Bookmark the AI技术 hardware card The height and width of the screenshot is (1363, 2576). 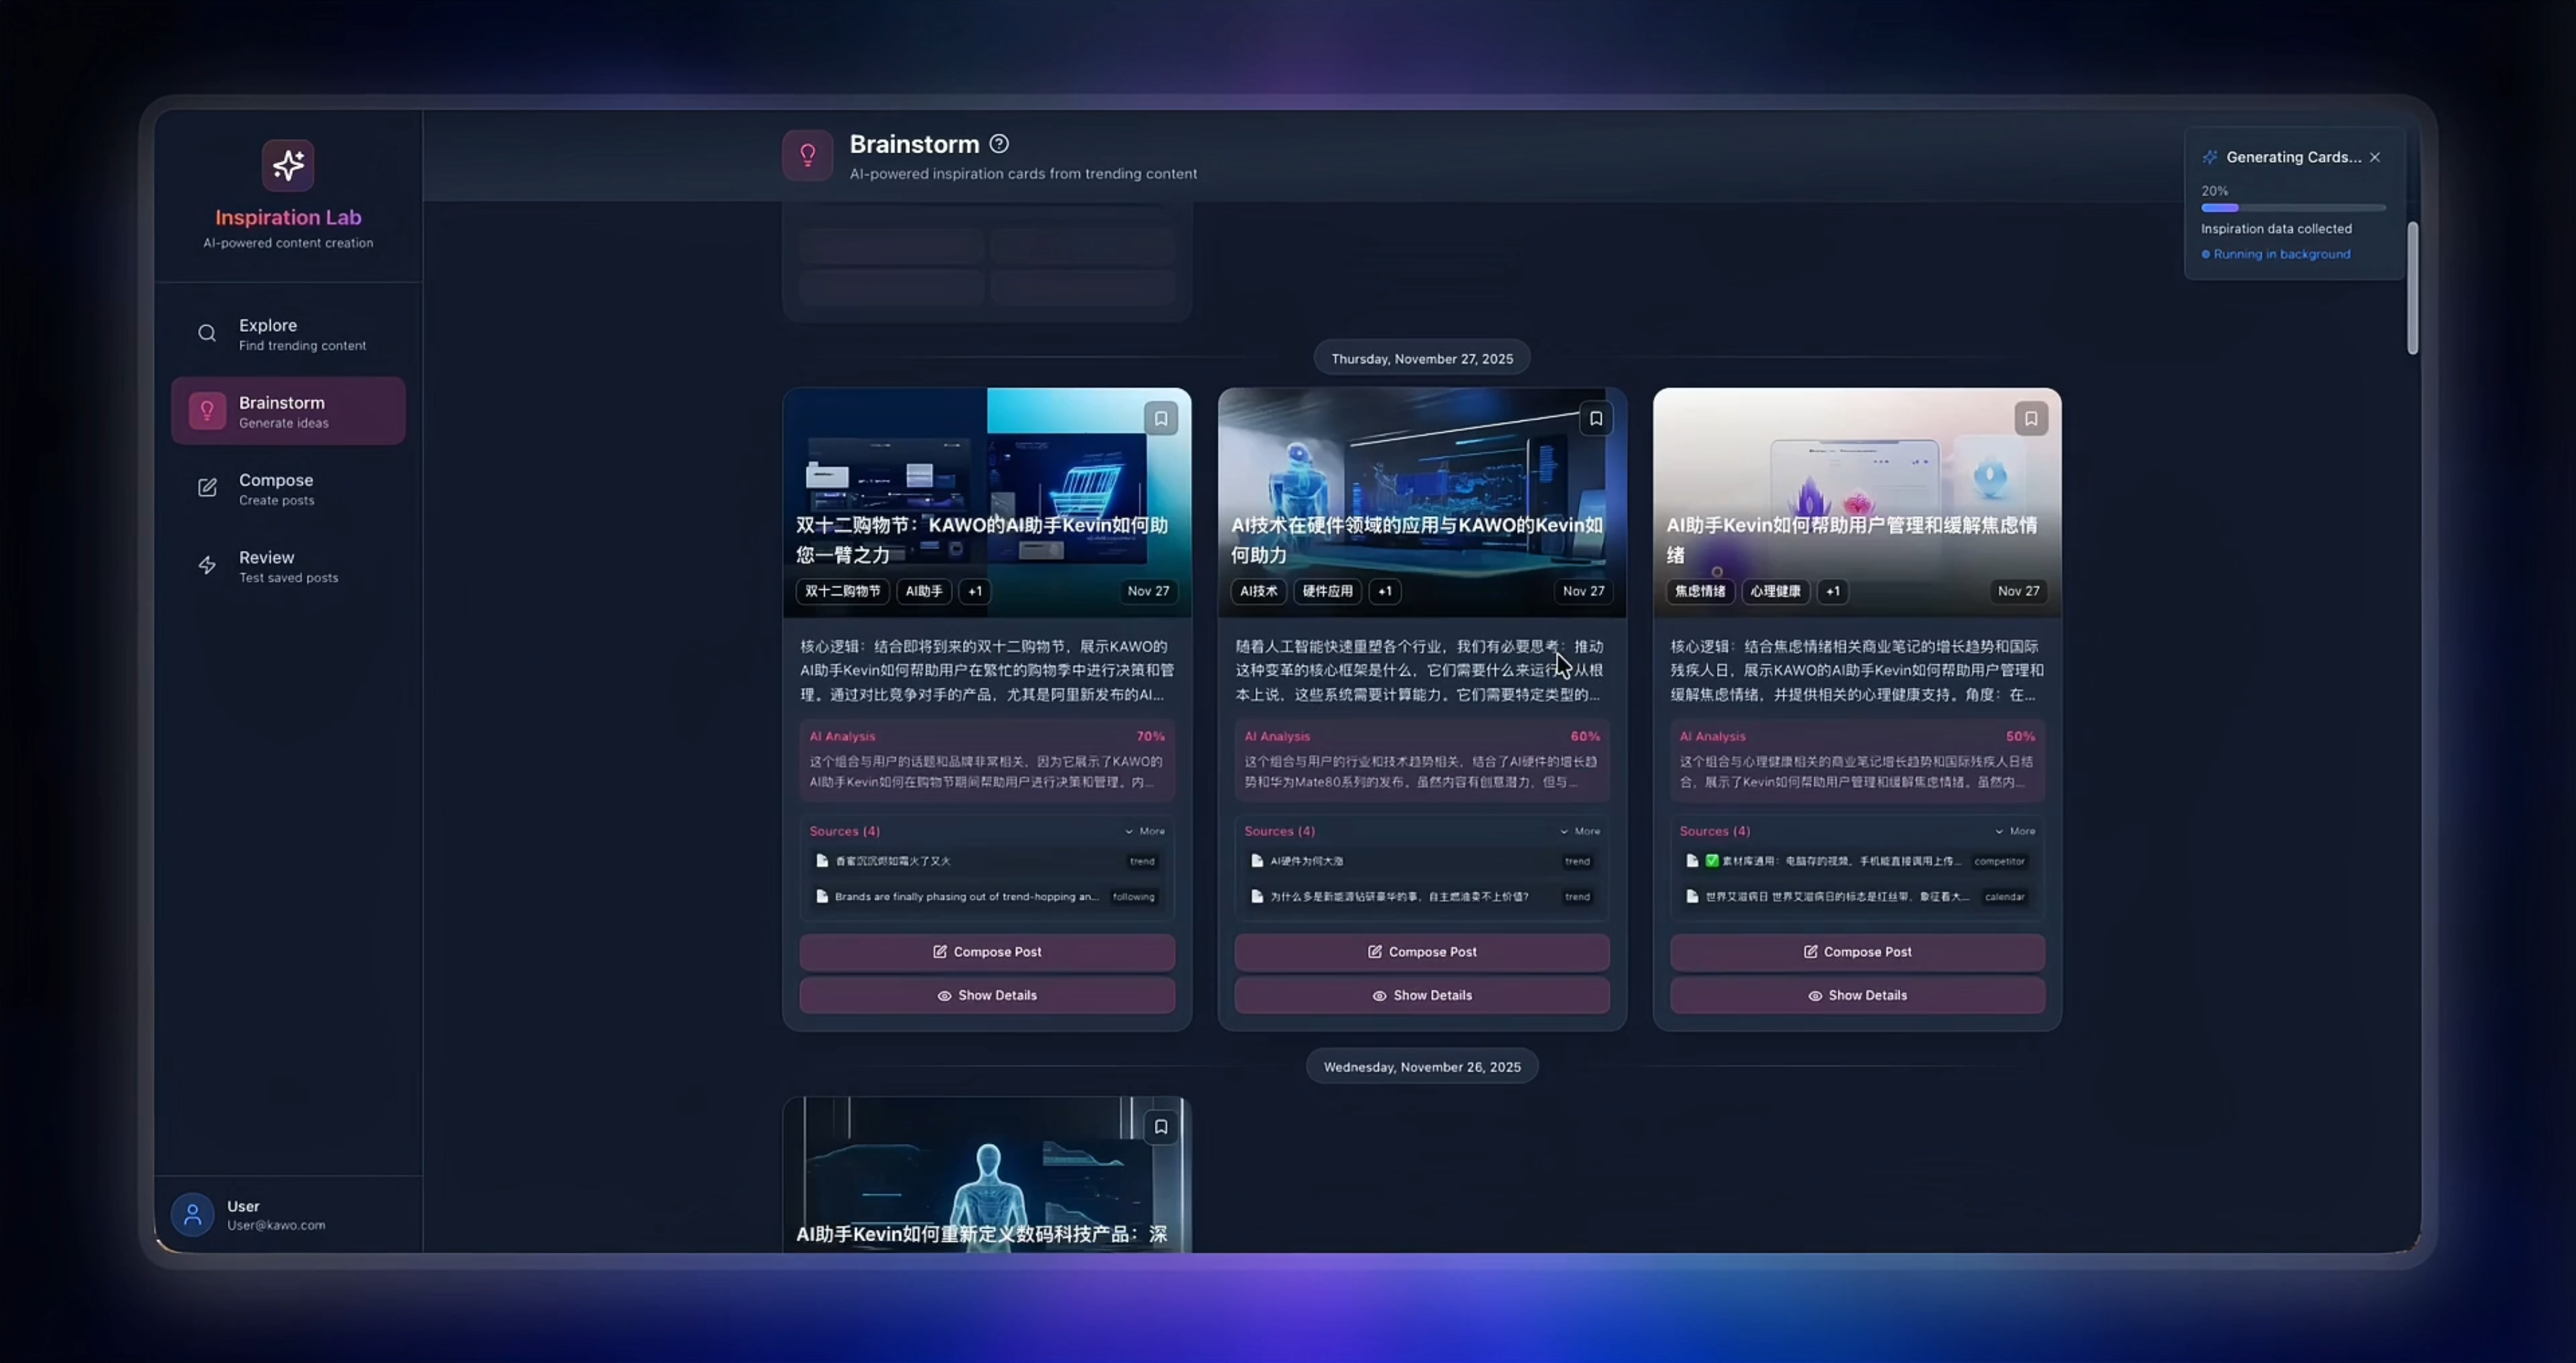pos(1595,419)
